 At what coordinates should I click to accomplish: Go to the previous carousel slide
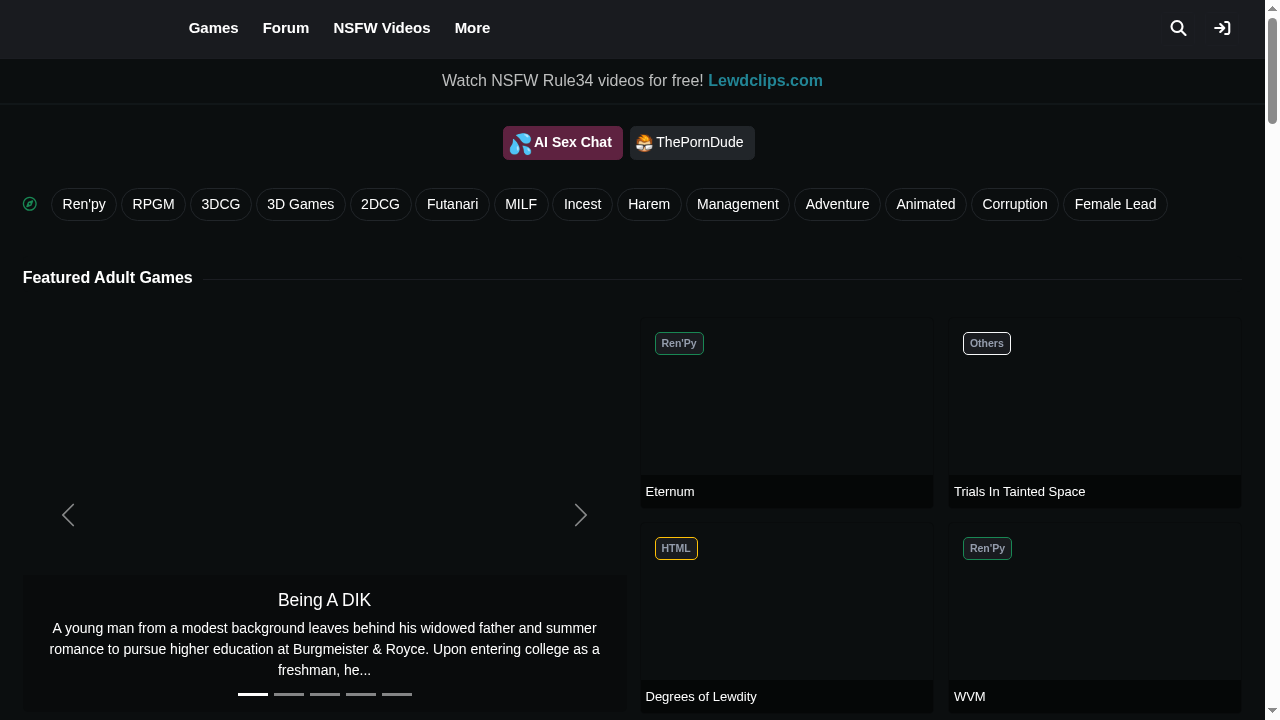(68, 515)
